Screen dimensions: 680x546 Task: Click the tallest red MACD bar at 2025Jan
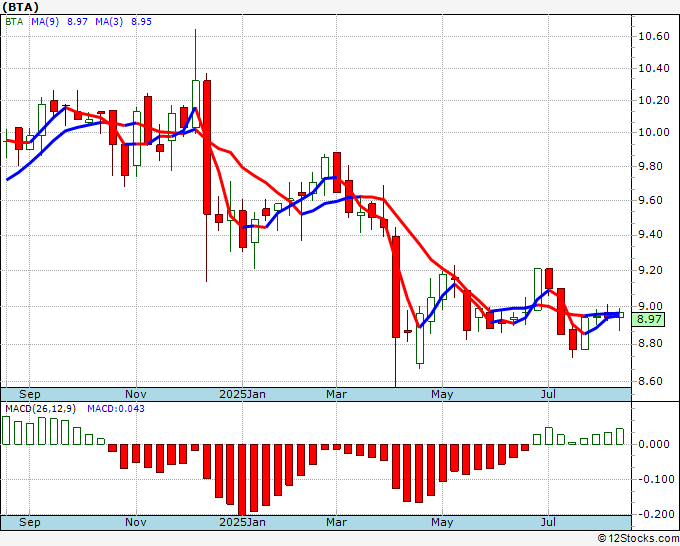pyautogui.click(x=242, y=480)
